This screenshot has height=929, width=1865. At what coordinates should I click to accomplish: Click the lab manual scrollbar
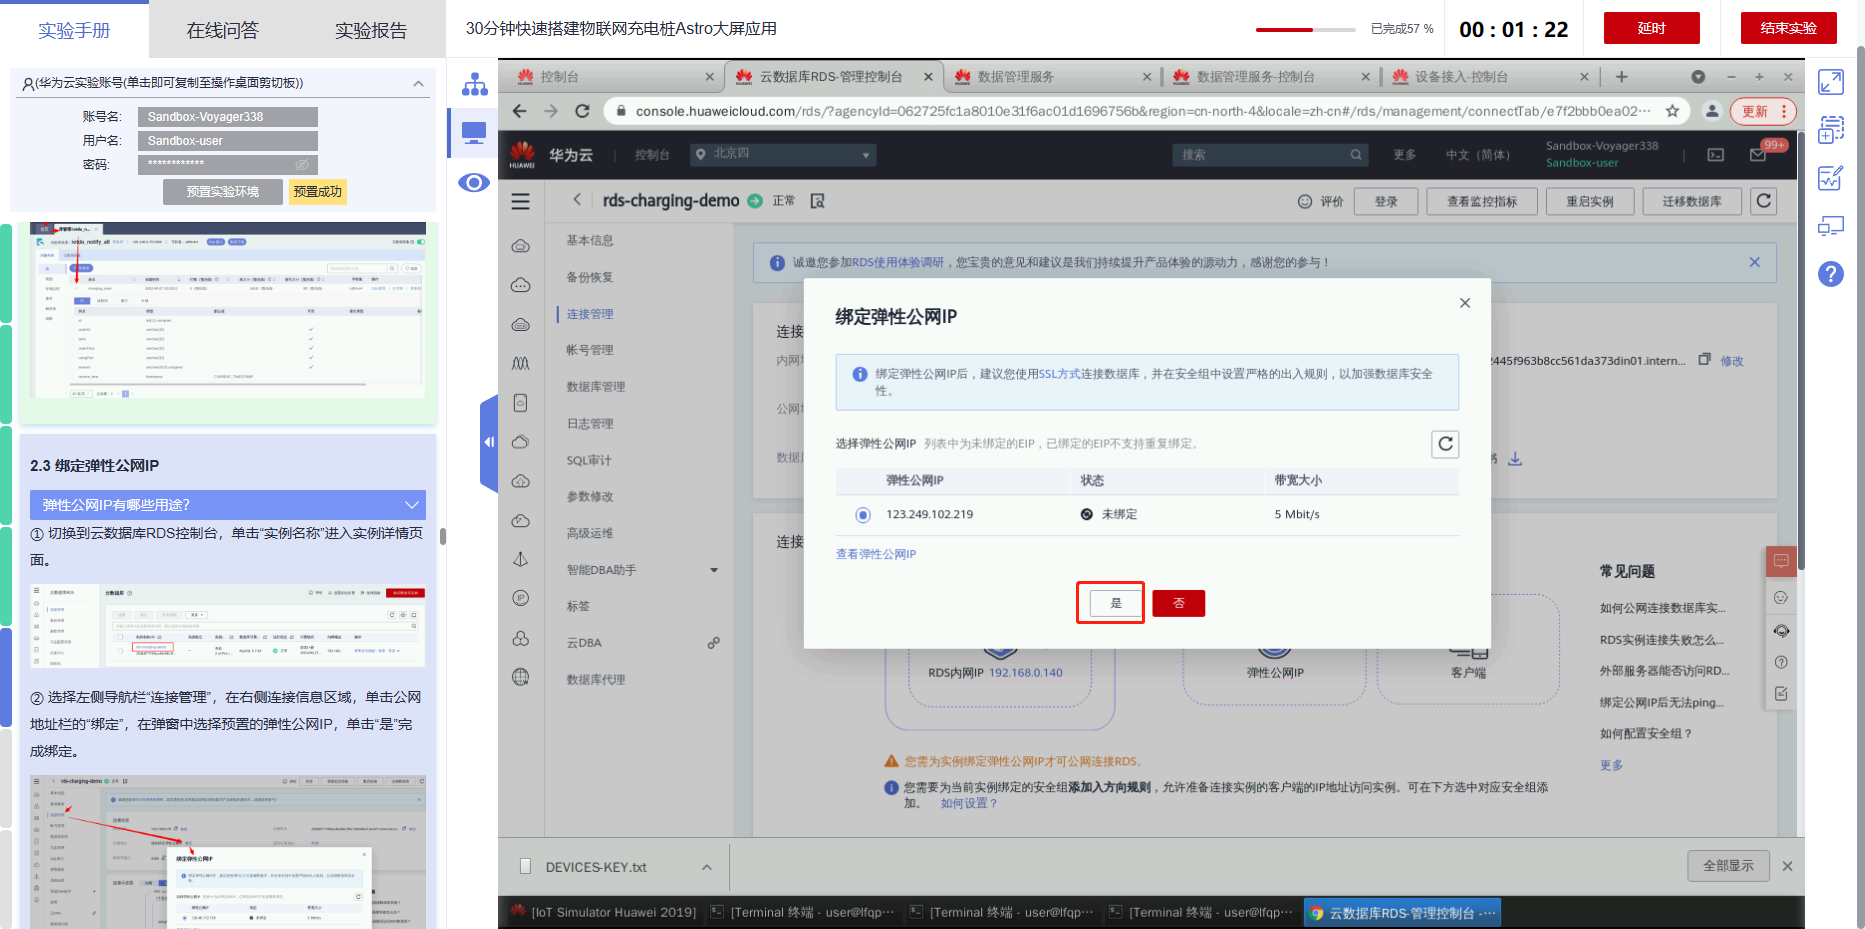(x=442, y=537)
